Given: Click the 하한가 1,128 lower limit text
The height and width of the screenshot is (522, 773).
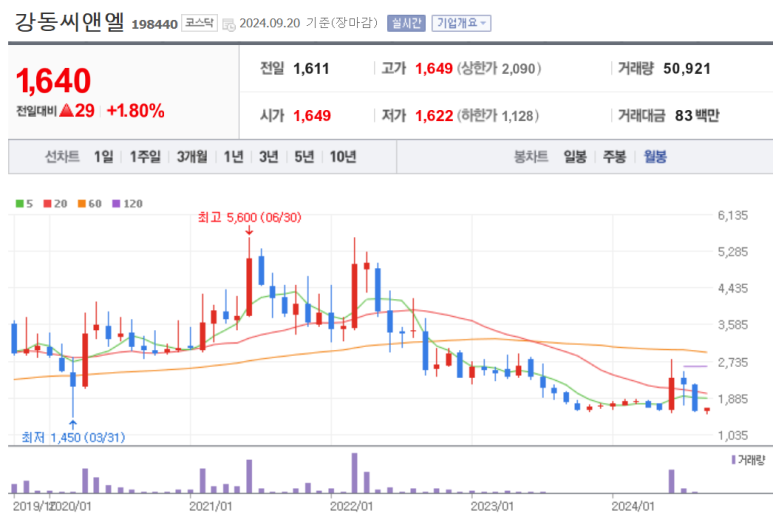Looking at the screenshot, I should tap(498, 116).
